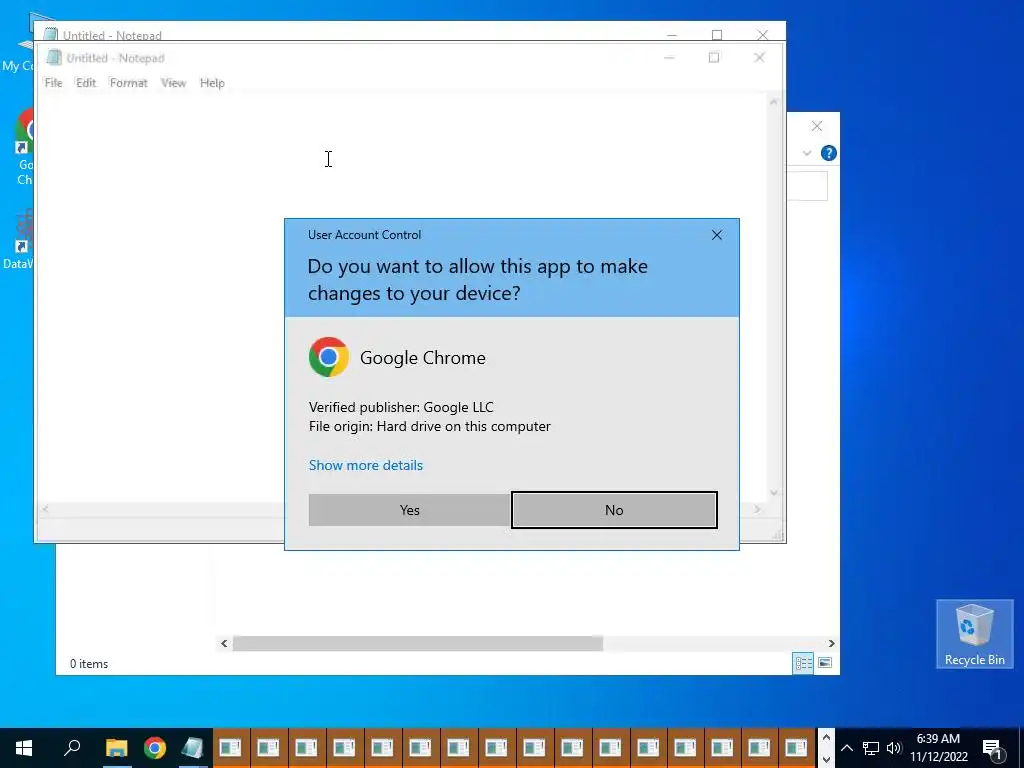This screenshot has height=768, width=1024.
Task: Click File Explorer scrollbar right arrow
Action: point(831,643)
